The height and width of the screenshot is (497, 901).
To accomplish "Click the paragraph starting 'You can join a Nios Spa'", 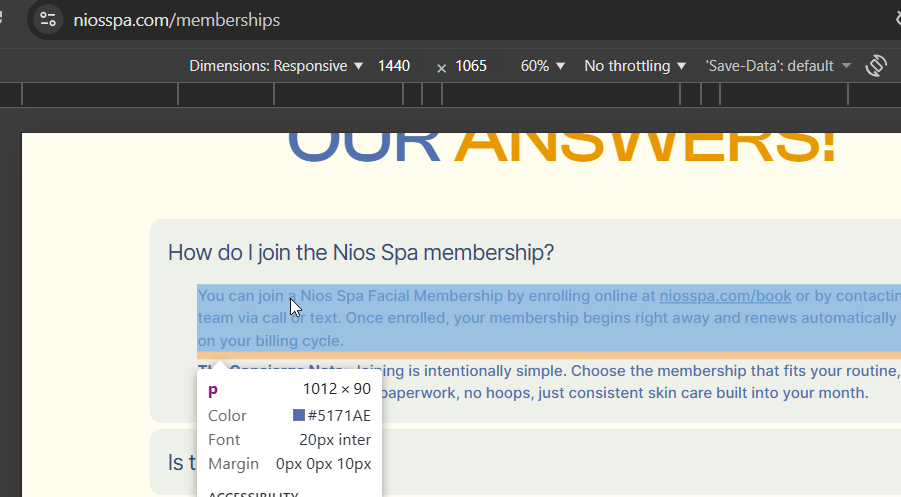I will click(549, 318).
